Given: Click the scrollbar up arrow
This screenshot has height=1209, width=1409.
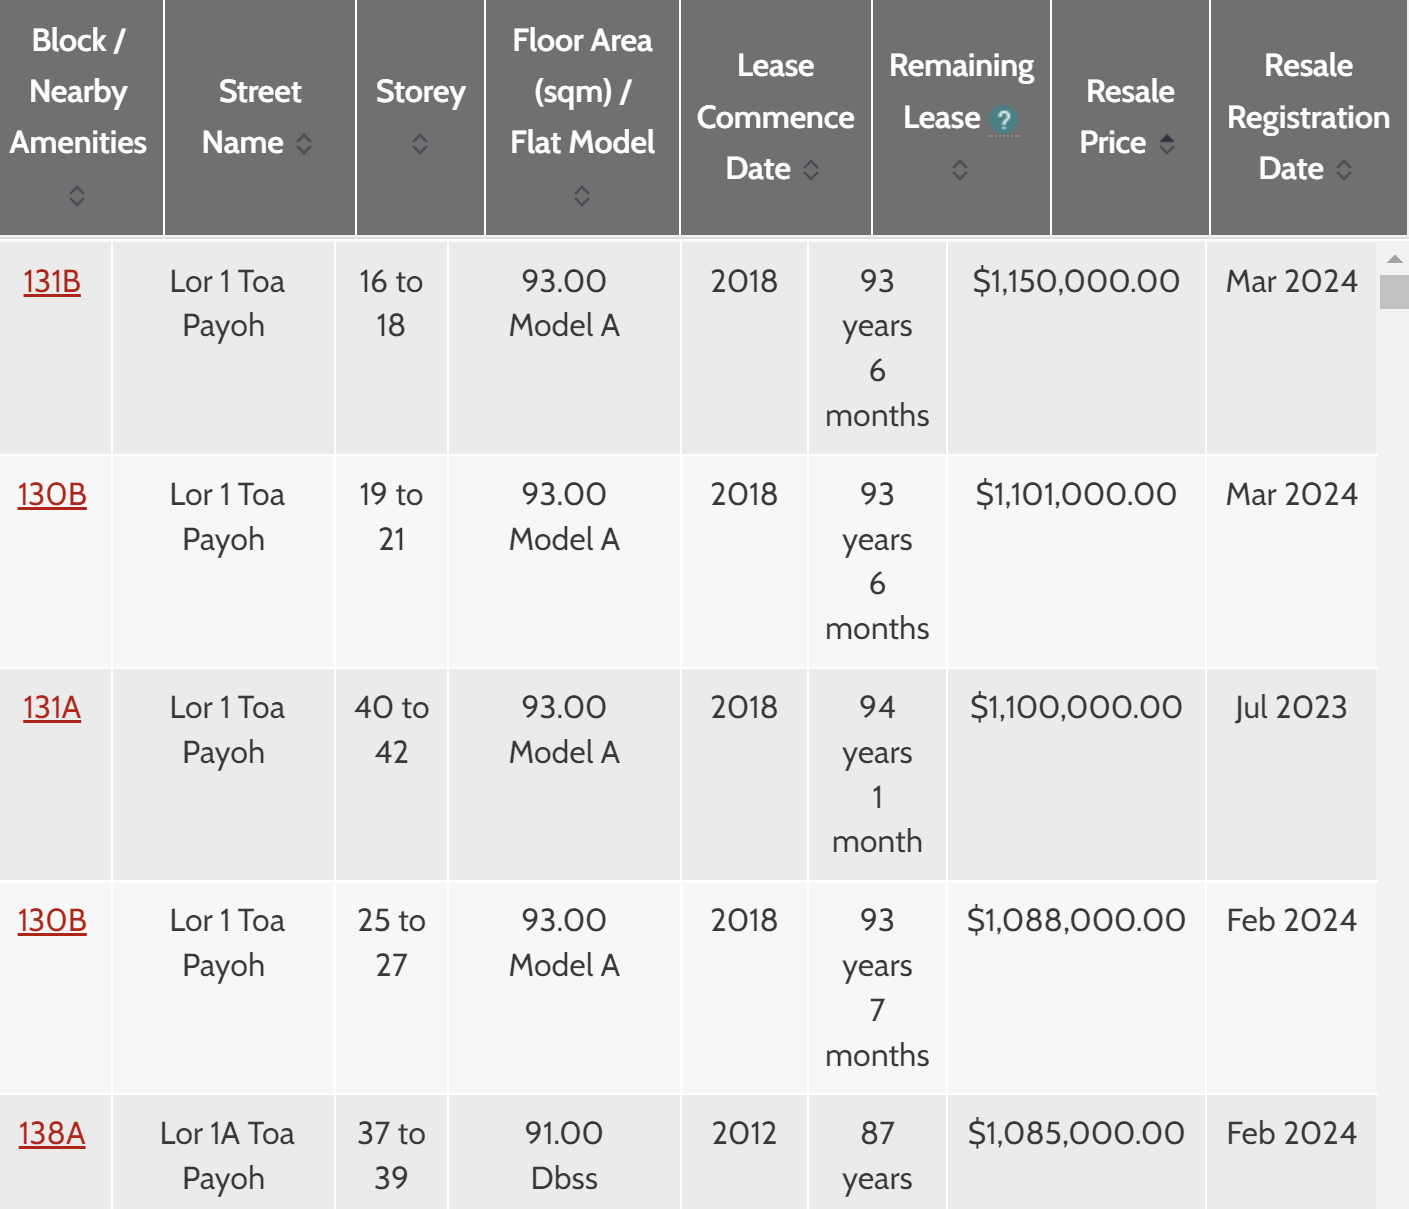Looking at the screenshot, I should [x=1394, y=259].
